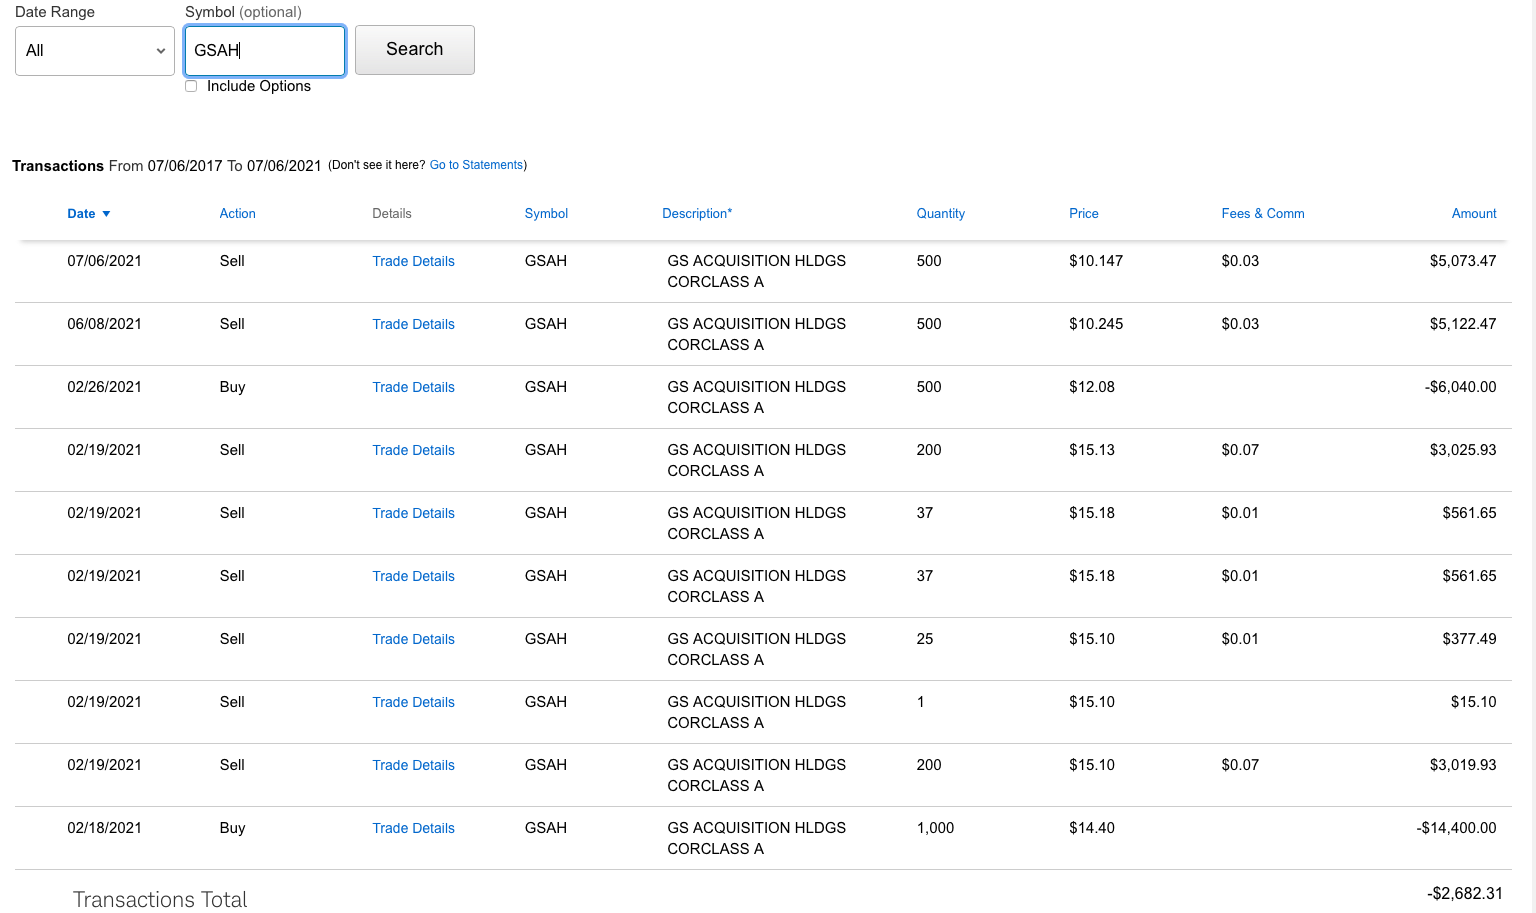Sort transactions by Symbol column
Viewport: 1536px width, 913px height.
[x=546, y=214]
